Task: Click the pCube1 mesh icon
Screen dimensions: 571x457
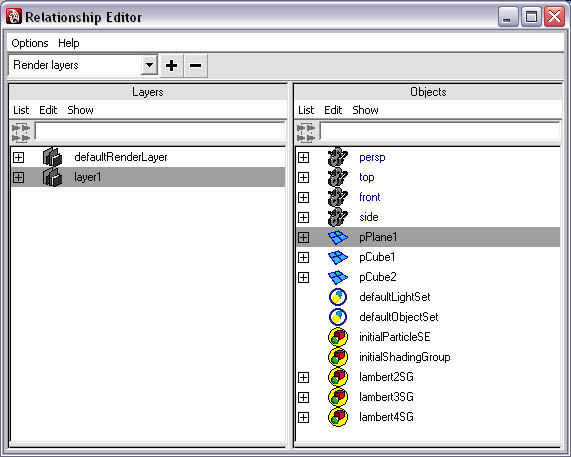Action: [338, 257]
